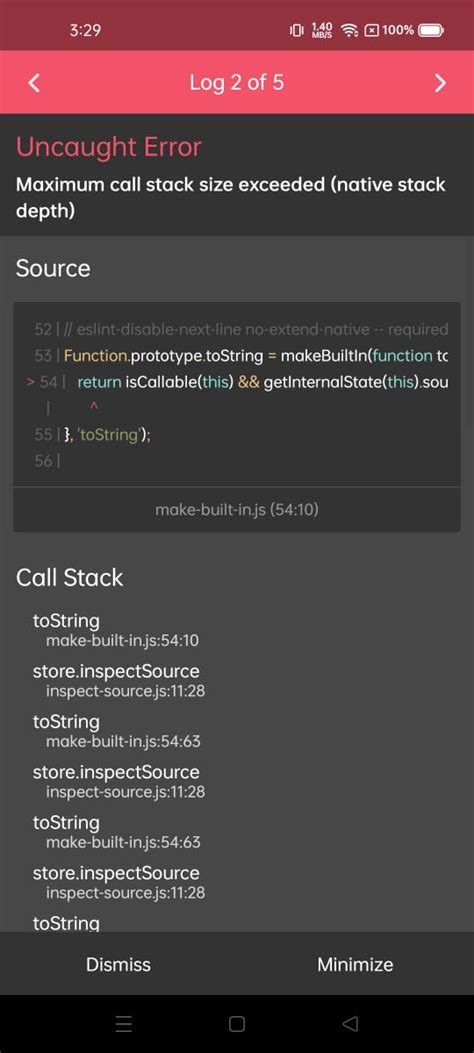Dismiss the error log
474x1053 pixels.
[118, 964]
